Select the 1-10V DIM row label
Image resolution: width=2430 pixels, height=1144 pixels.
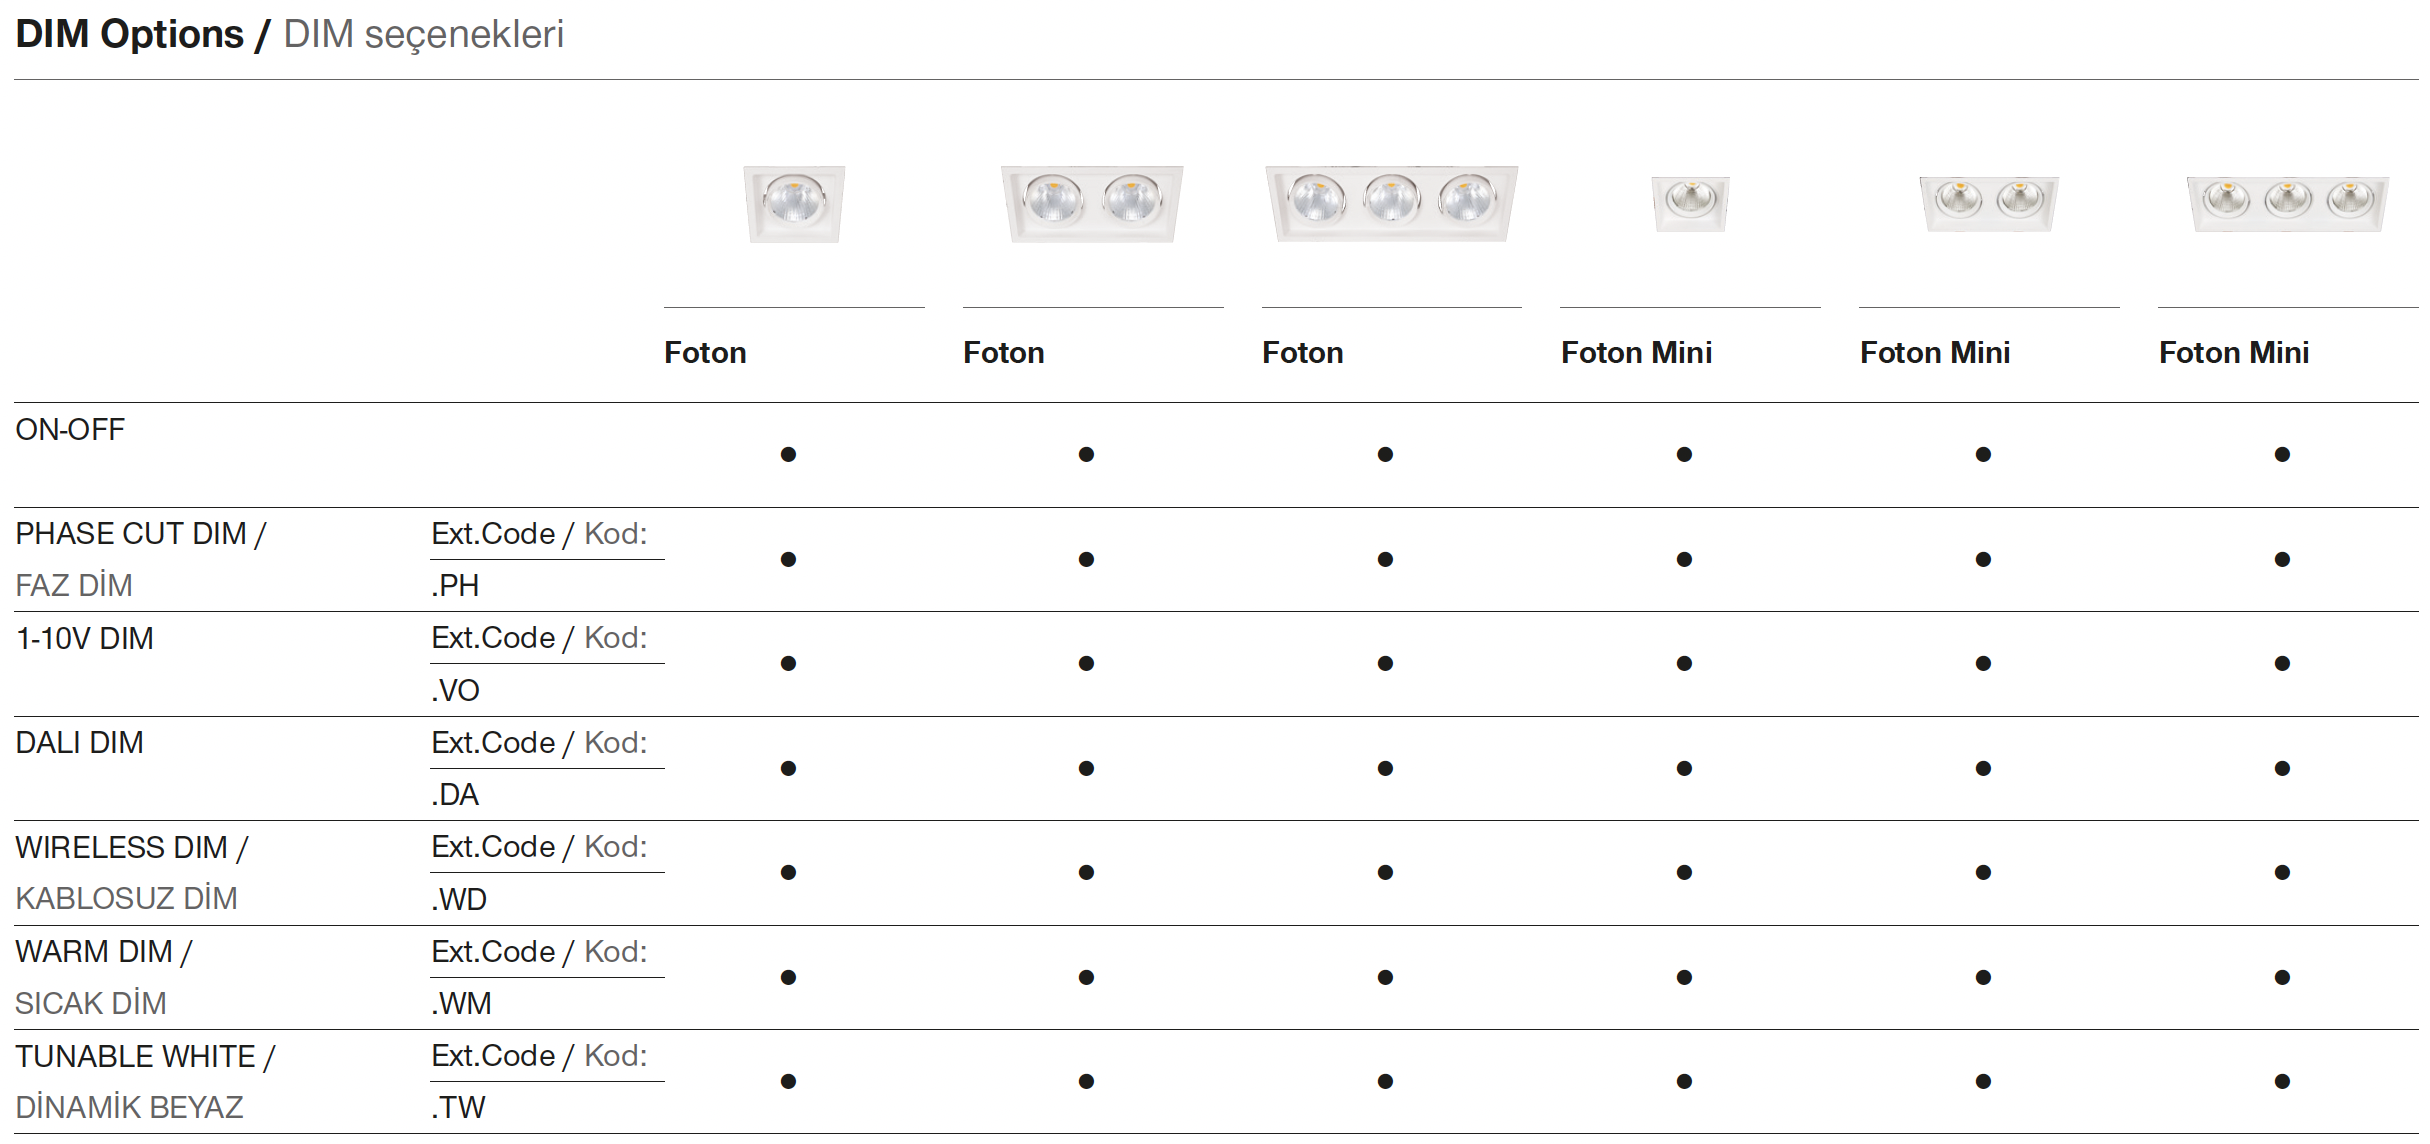click(x=85, y=639)
